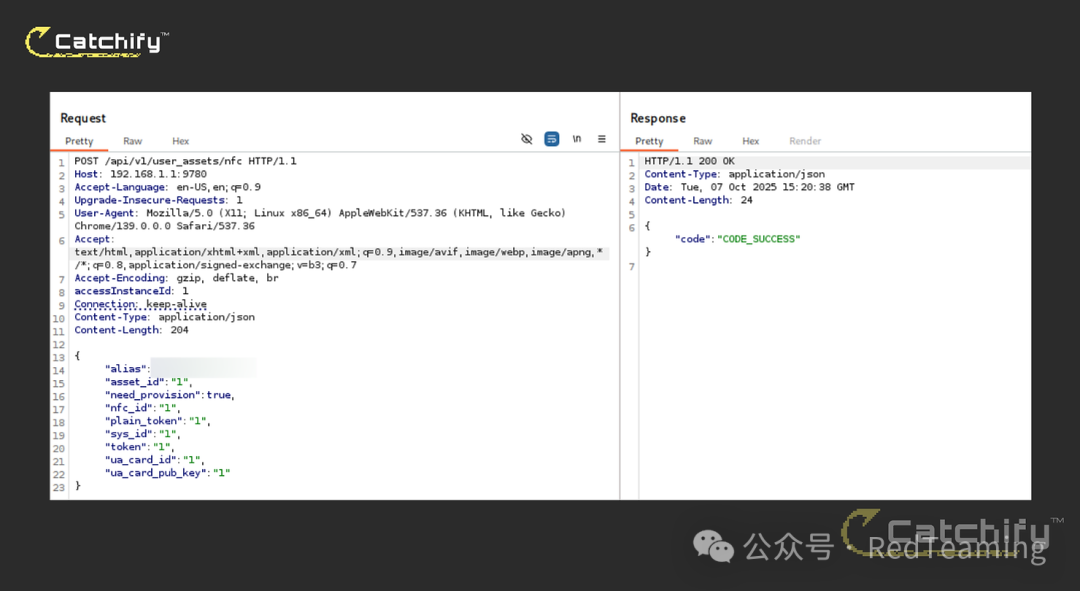Click the Content-Length 204 header line
The image size is (1080, 591).
[x=132, y=331]
